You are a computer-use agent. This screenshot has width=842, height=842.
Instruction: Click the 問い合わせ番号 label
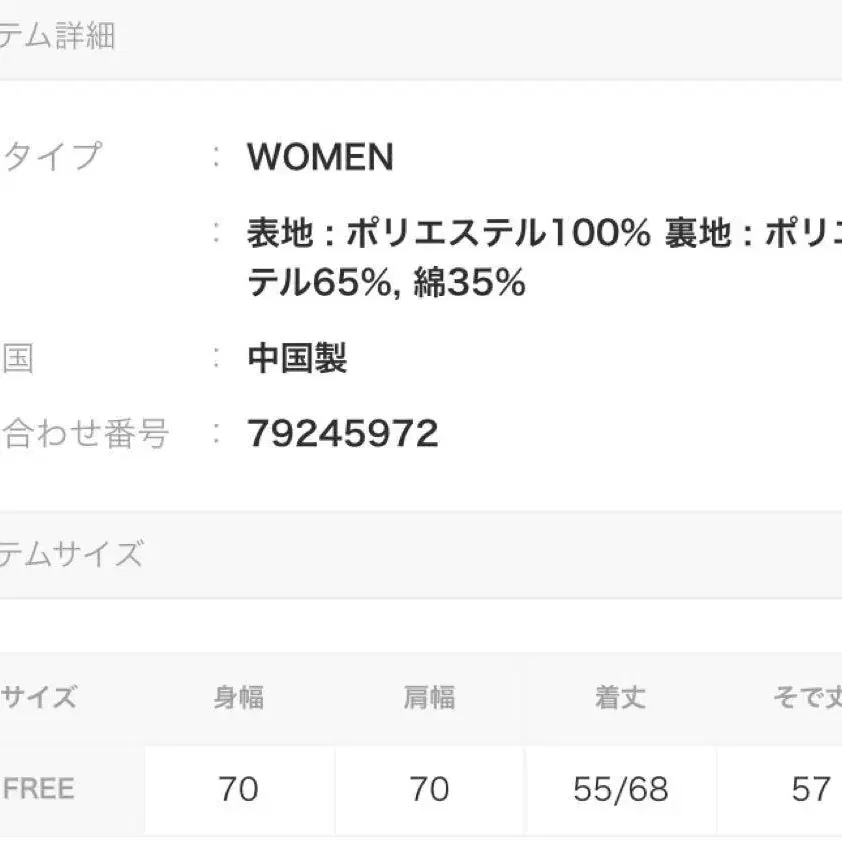point(86,434)
